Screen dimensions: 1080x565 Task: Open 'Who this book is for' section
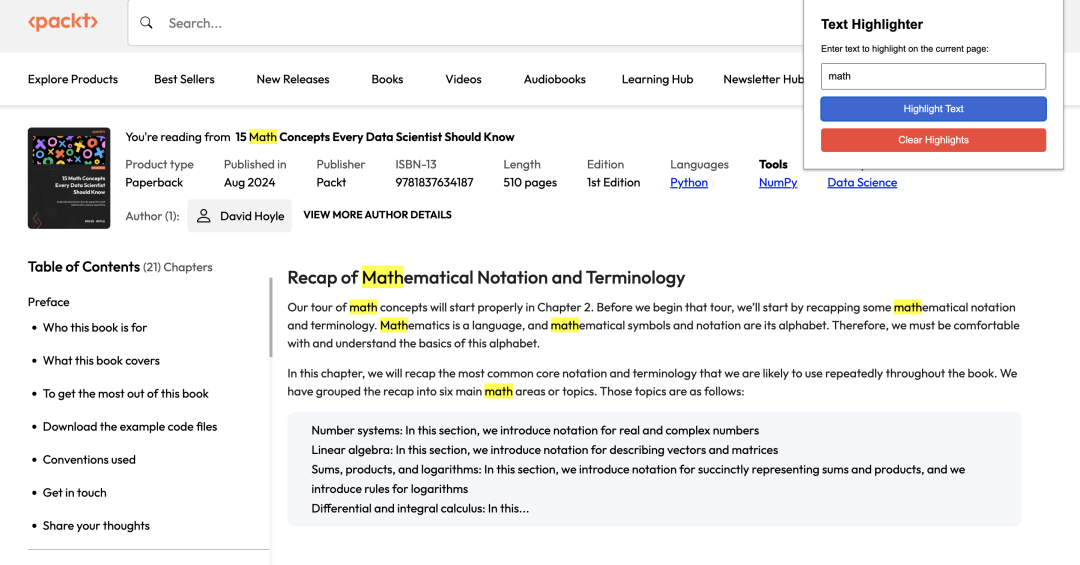pyautogui.click(x=95, y=327)
